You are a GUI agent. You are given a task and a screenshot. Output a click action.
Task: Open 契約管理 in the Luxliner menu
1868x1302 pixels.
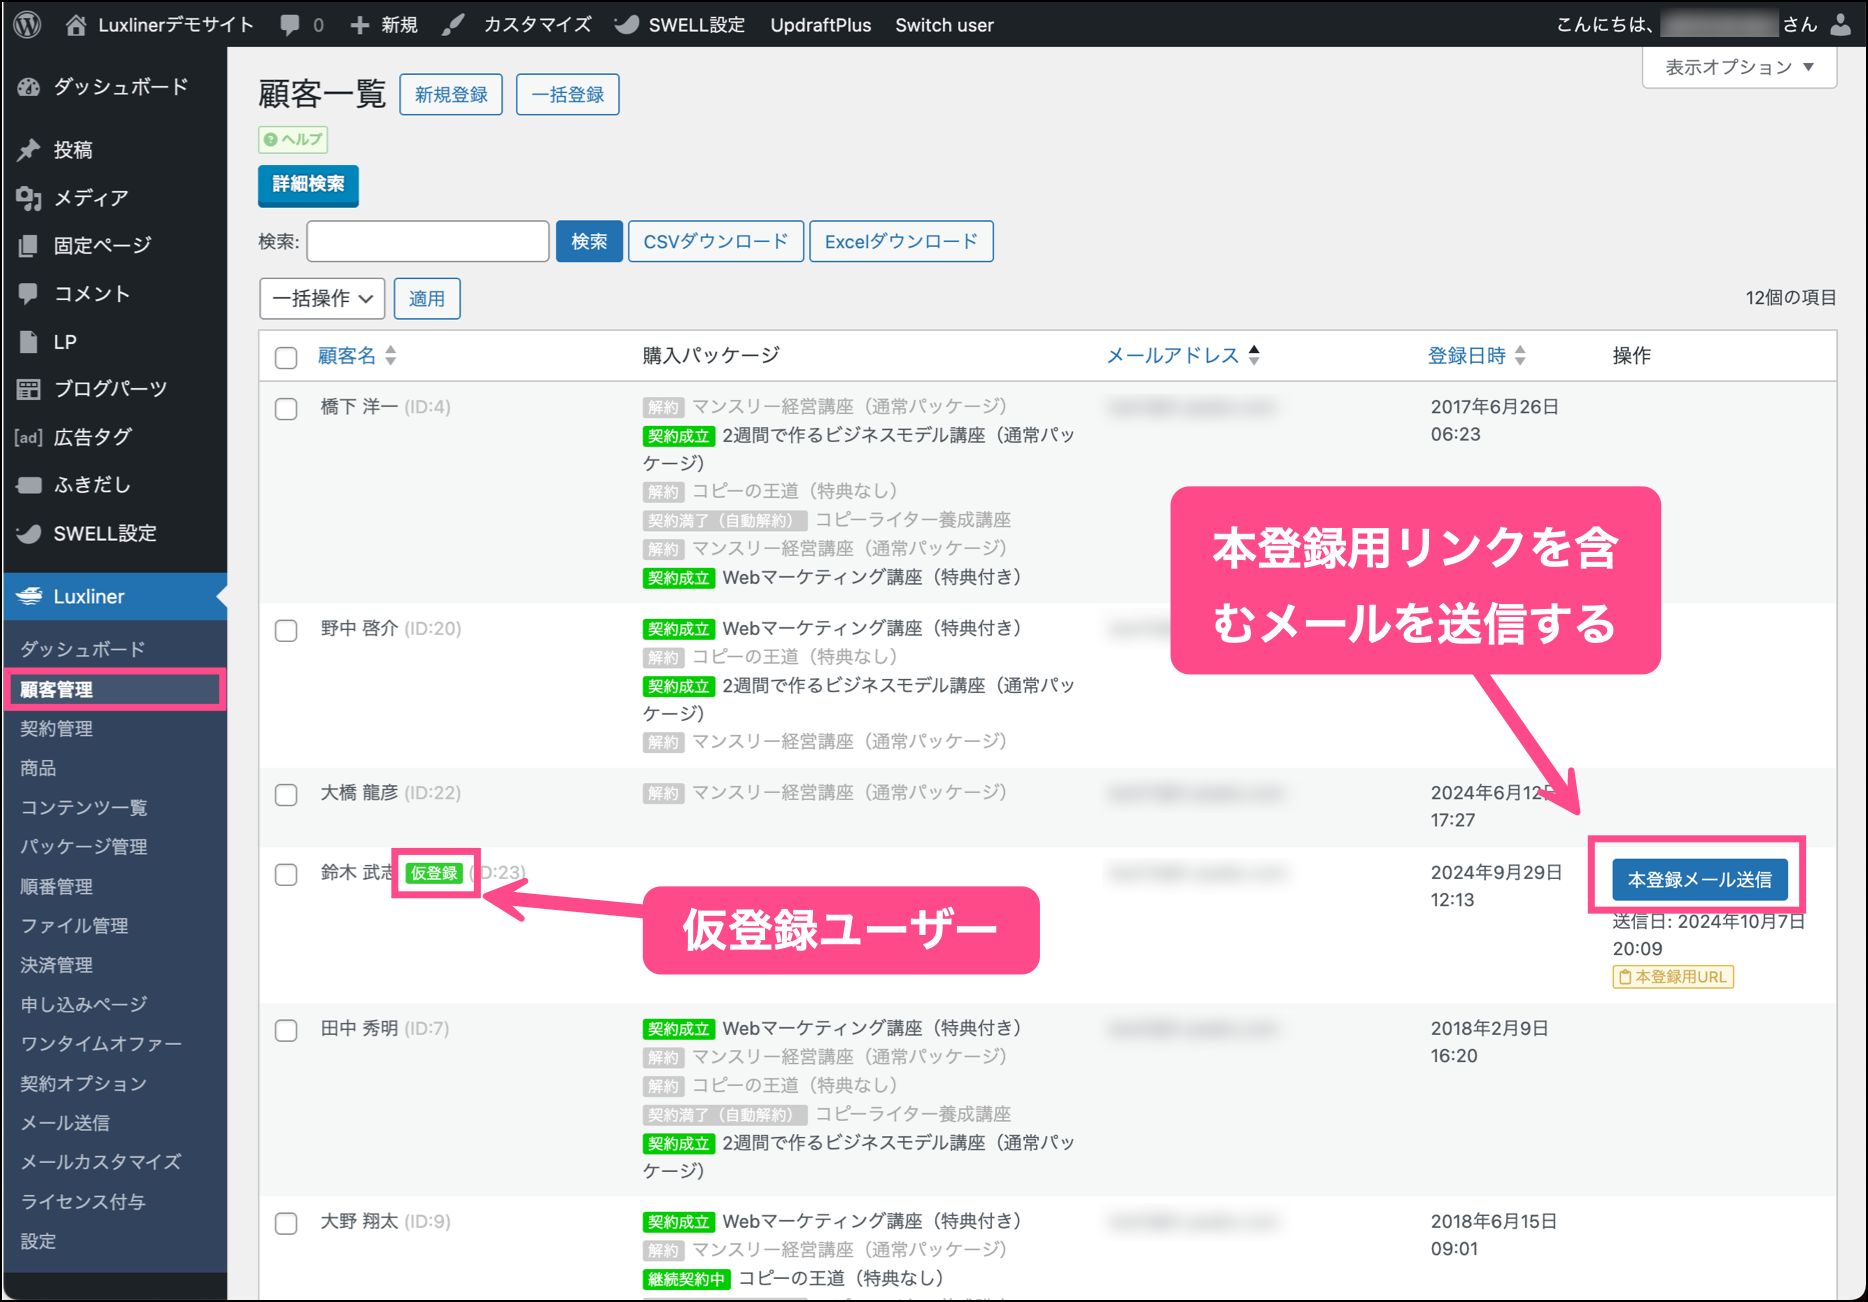tap(57, 729)
